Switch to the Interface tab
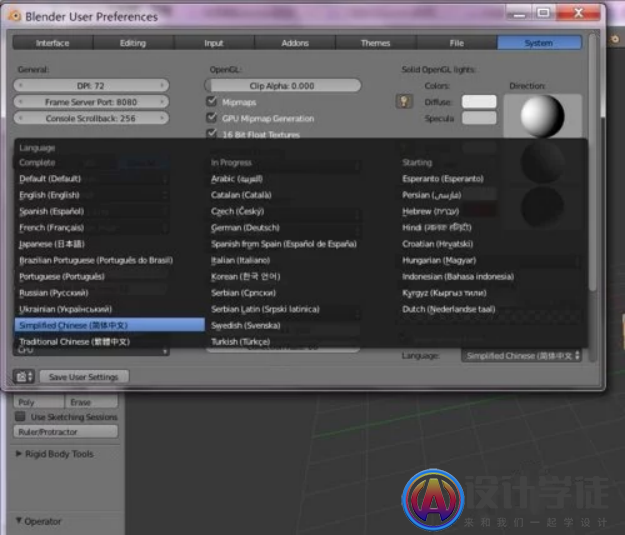 (53, 43)
